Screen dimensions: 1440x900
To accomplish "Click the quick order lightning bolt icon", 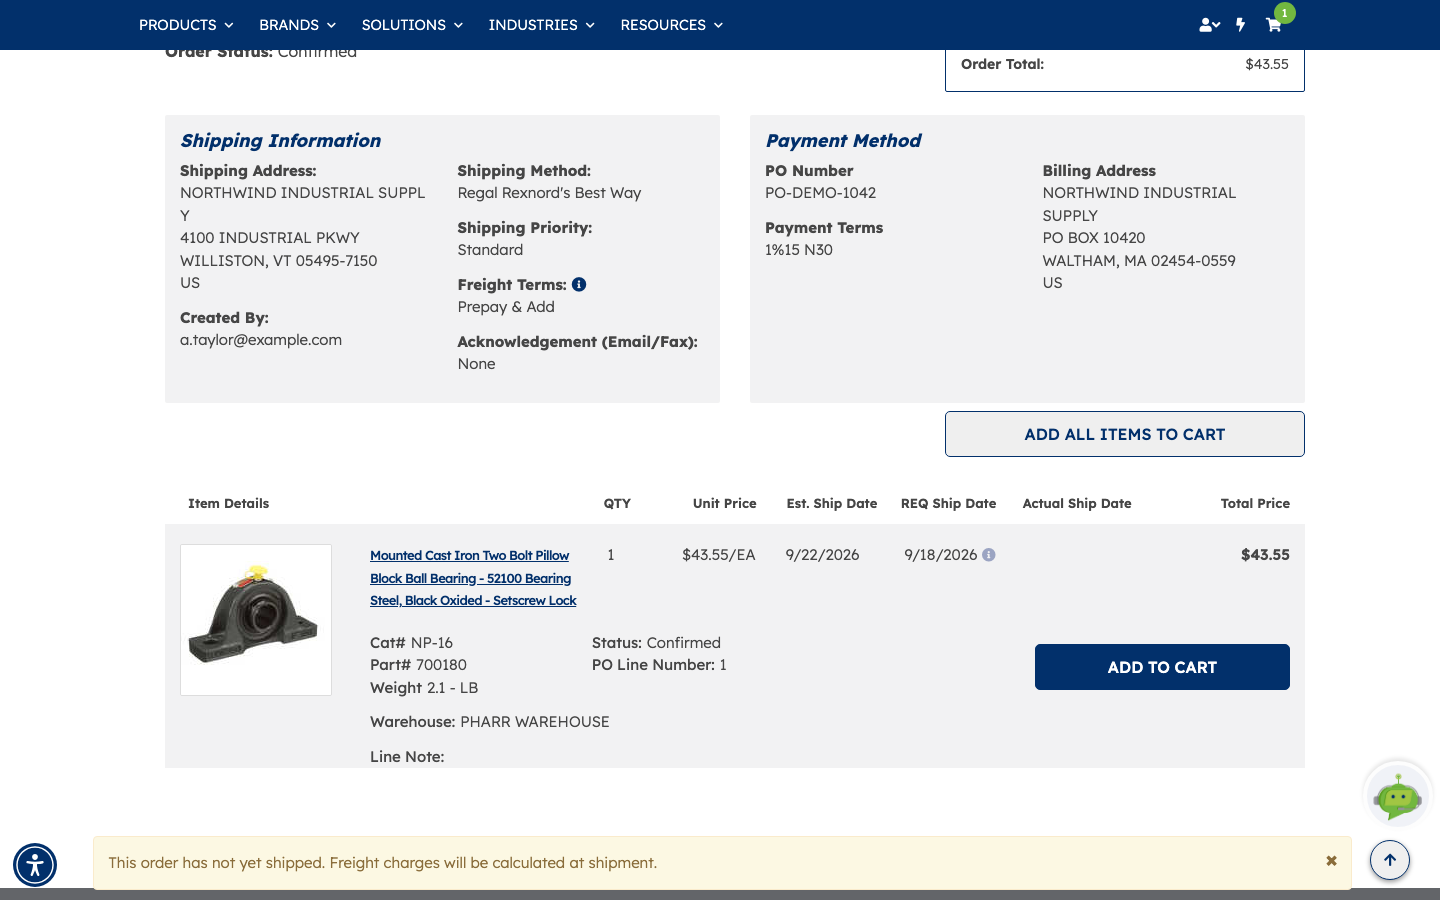I will click(1241, 25).
